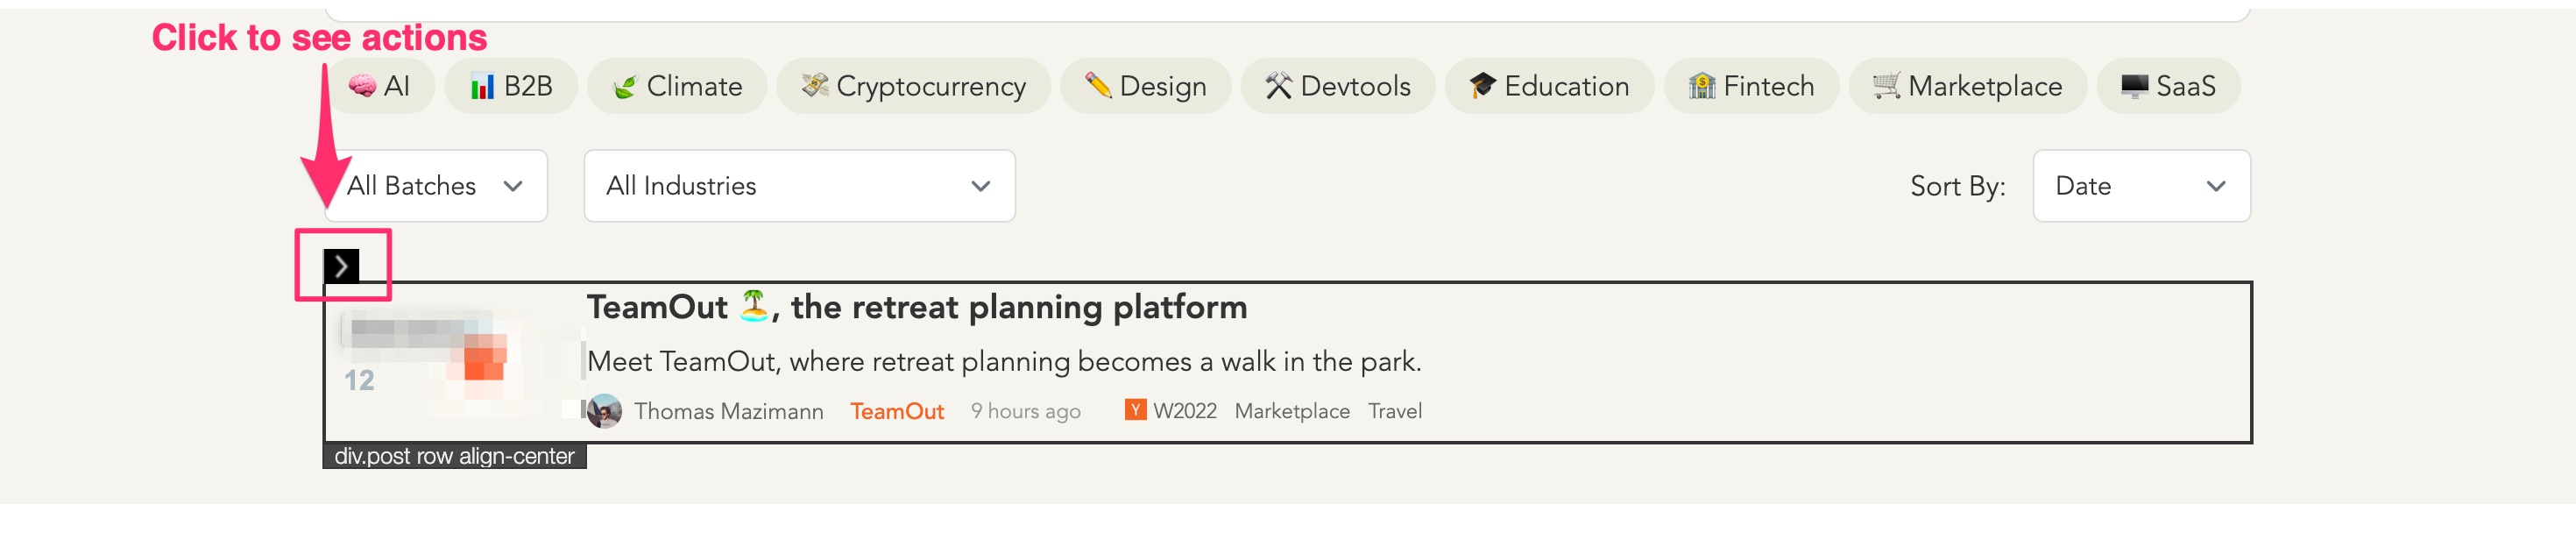Open the All Industries dropdown
Viewport: 2576px width, 540px height.
click(x=799, y=186)
